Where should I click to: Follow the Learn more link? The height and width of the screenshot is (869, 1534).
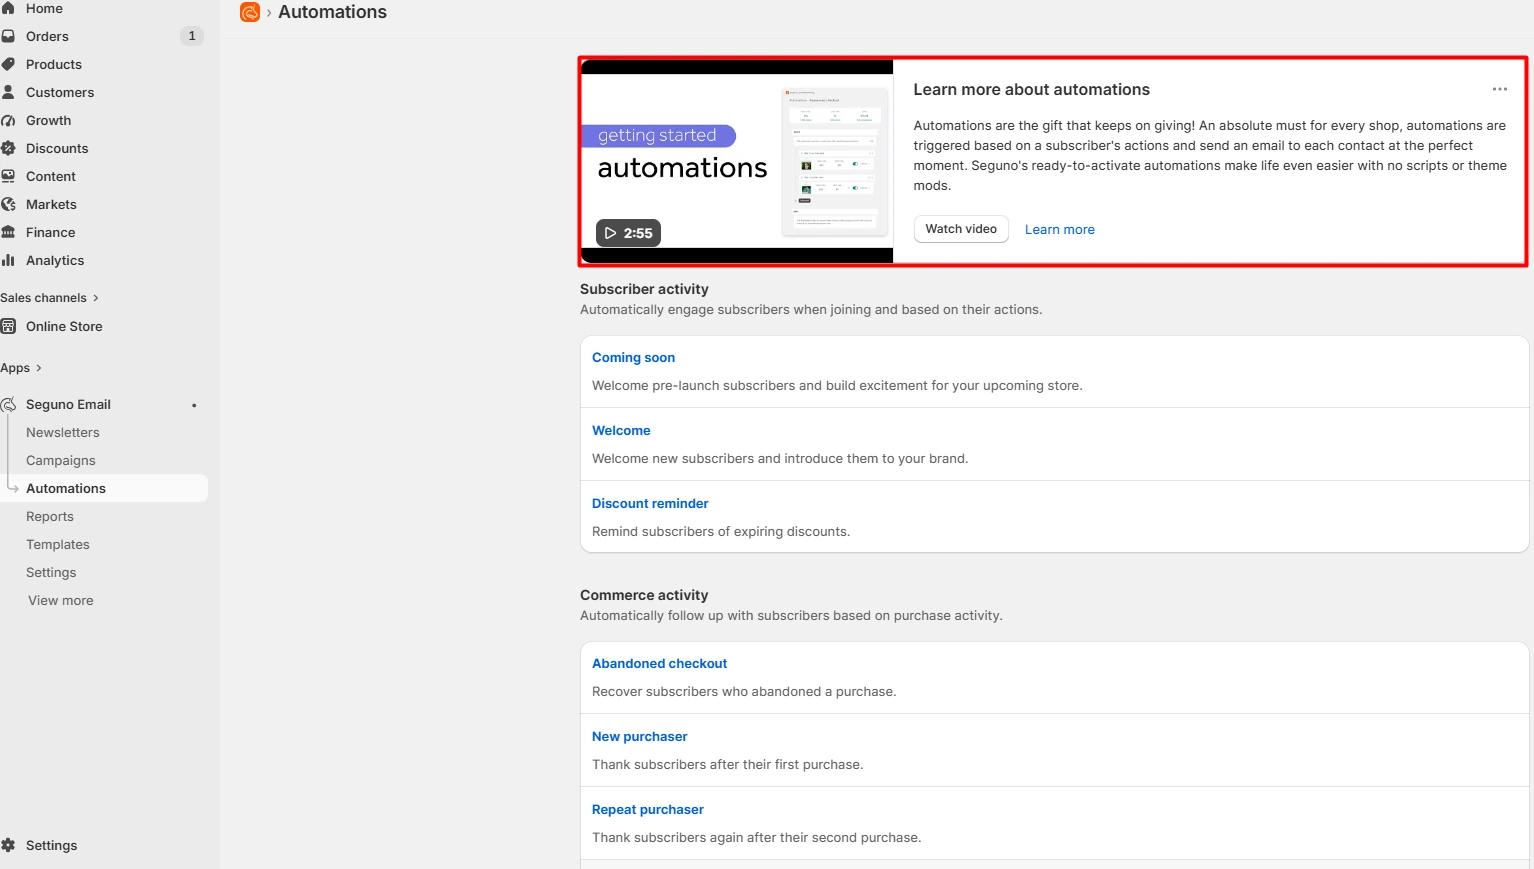(x=1060, y=230)
